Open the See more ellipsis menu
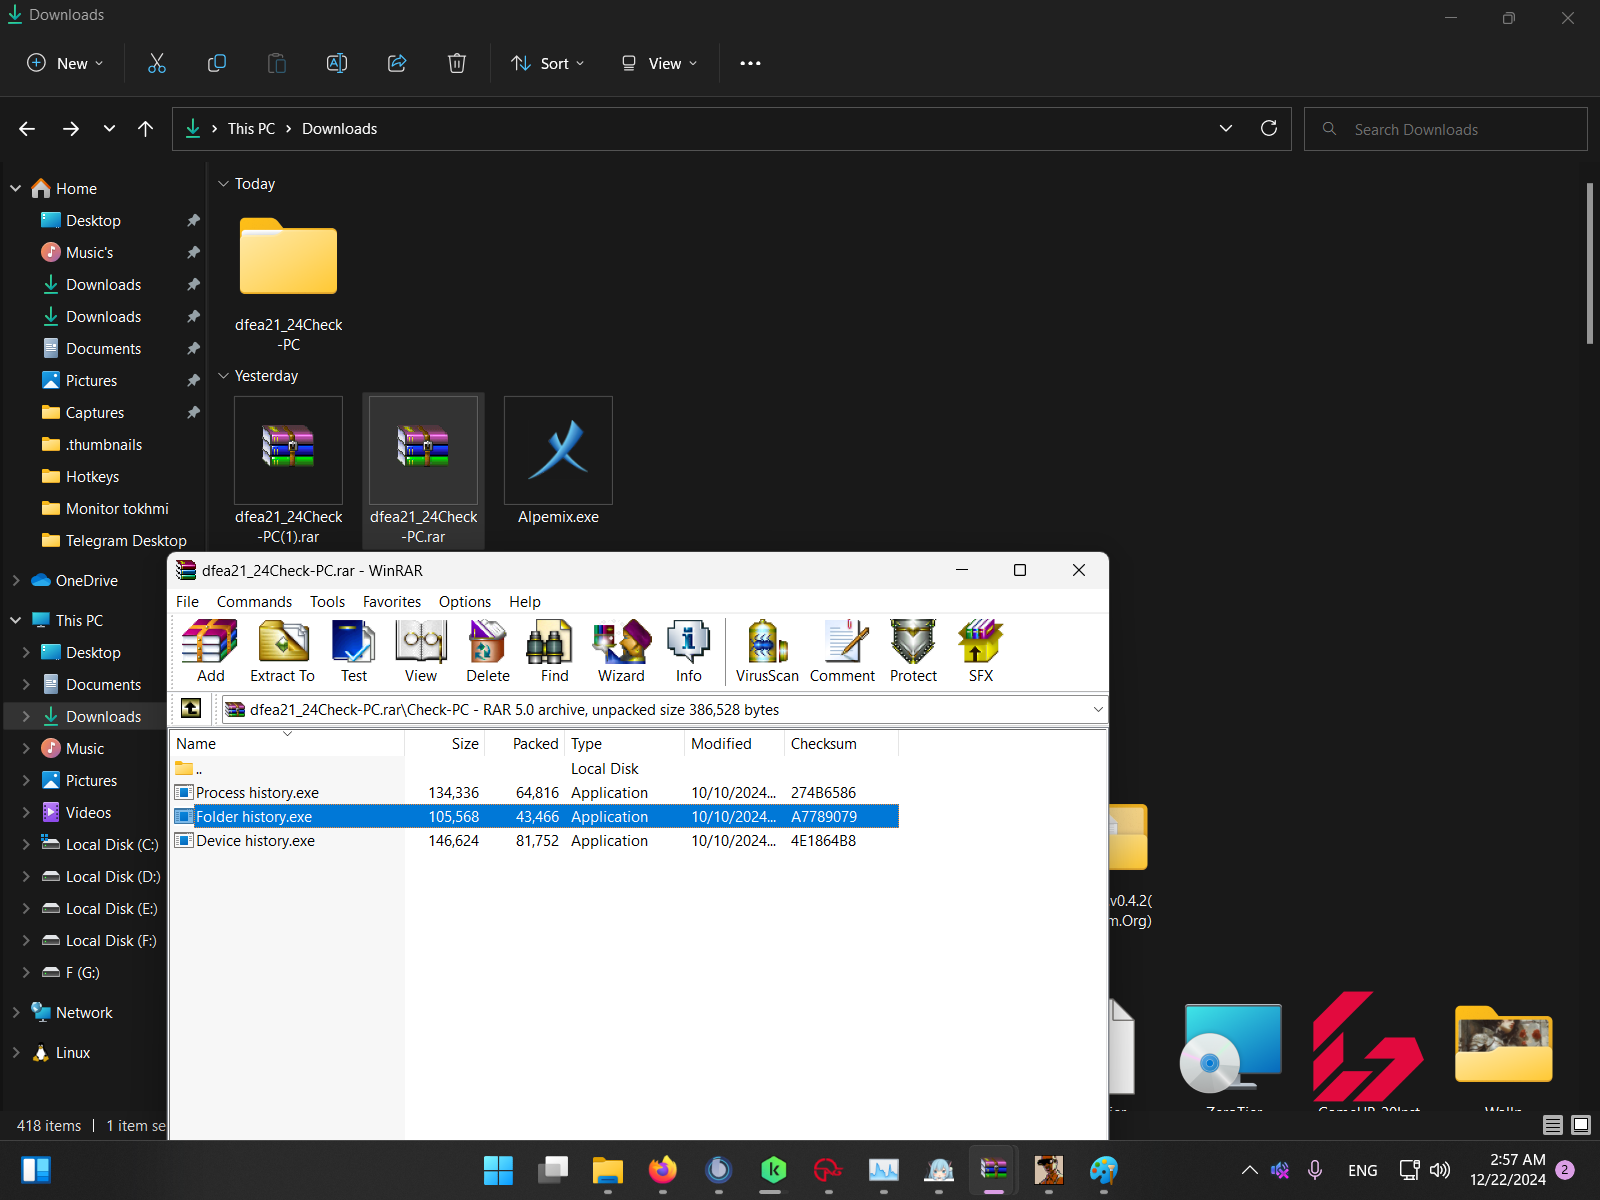This screenshot has height=1200, width=1600. [750, 63]
